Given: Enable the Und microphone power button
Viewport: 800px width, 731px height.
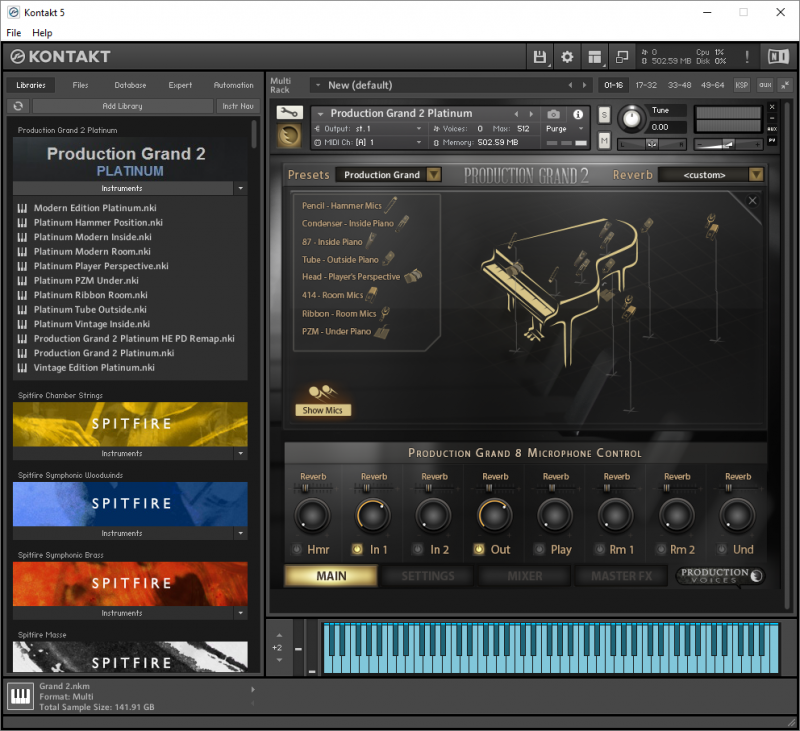Looking at the screenshot, I should (x=721, y=549).
